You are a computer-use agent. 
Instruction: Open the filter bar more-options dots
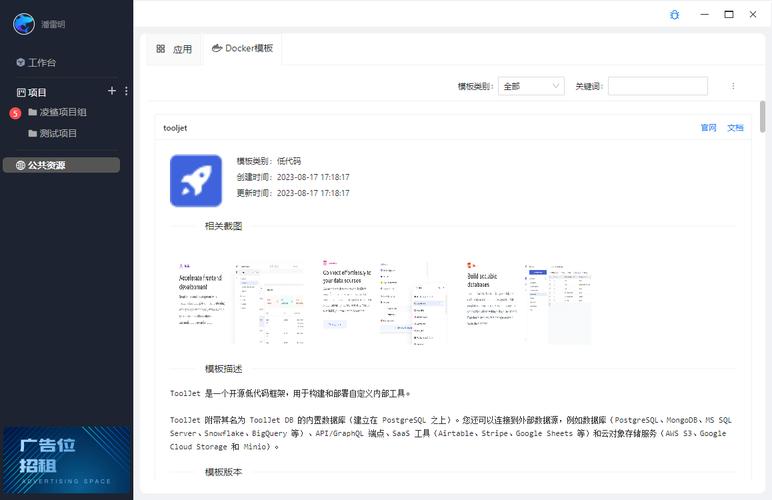pos(733,86)
